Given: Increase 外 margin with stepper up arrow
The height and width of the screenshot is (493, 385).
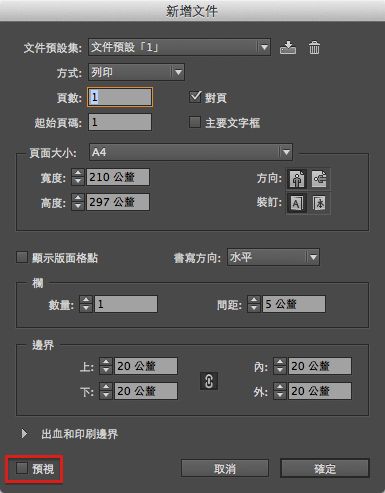Looking at the screenshot, I should tap(280, 387).
